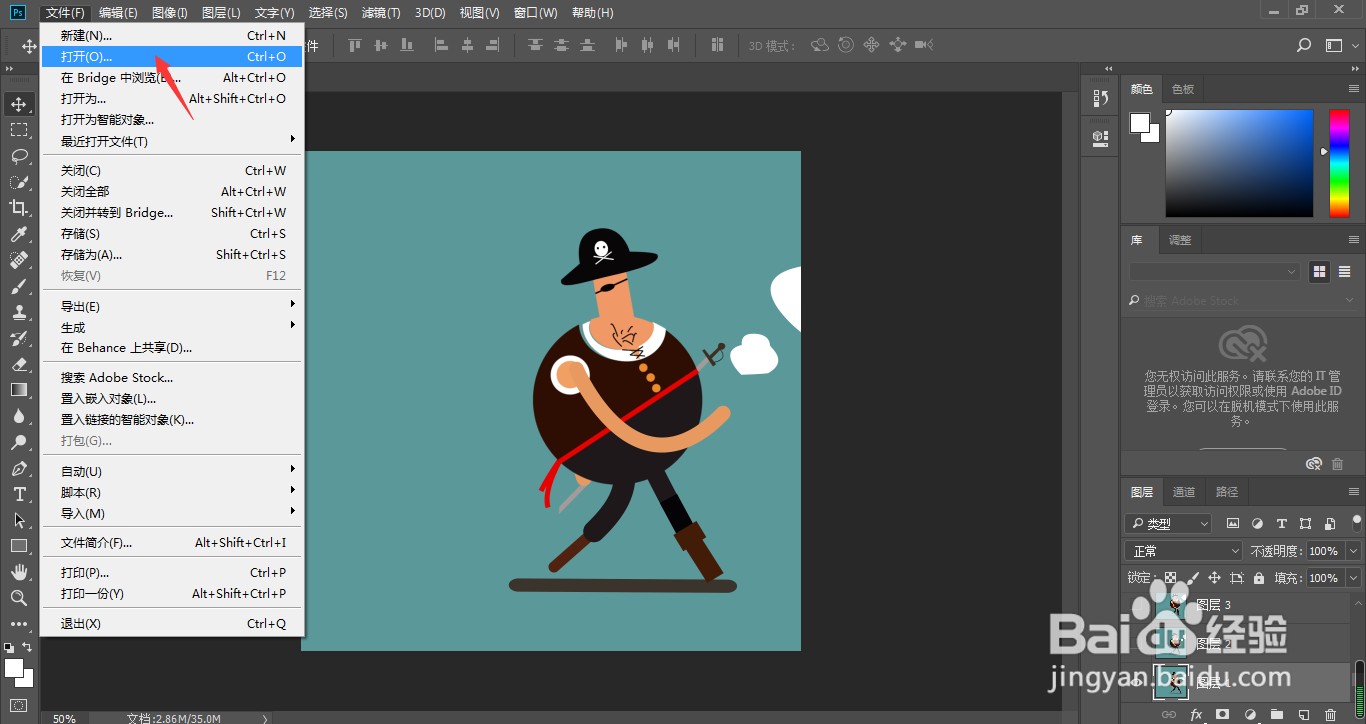This screenshot has width=1366, height=724.
Task: Toggle pixel layer filter
Action: tap(1233, 524)
